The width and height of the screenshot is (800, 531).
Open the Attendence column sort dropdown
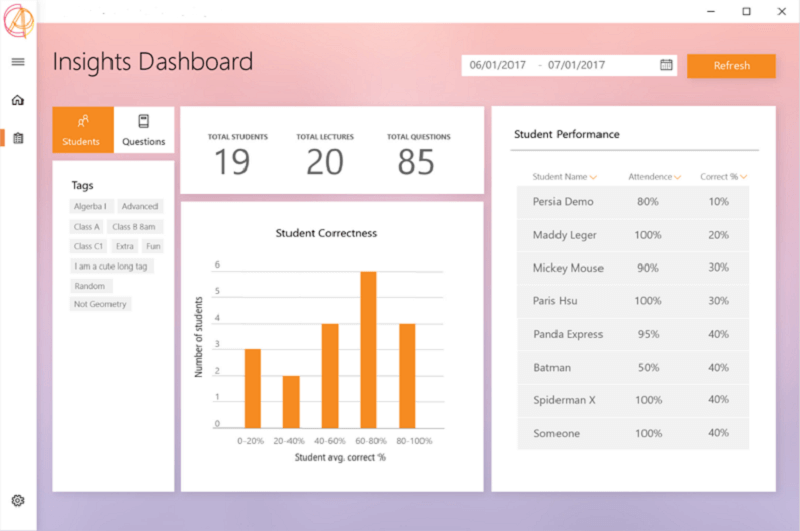(678, 177)
